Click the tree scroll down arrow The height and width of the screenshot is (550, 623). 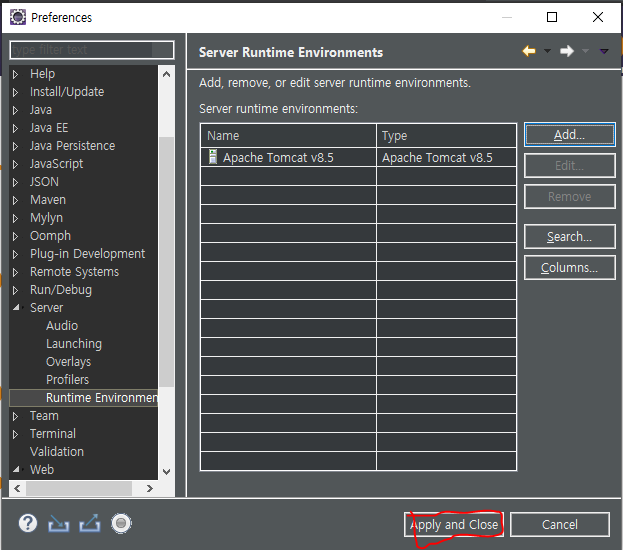click(166, 472)
